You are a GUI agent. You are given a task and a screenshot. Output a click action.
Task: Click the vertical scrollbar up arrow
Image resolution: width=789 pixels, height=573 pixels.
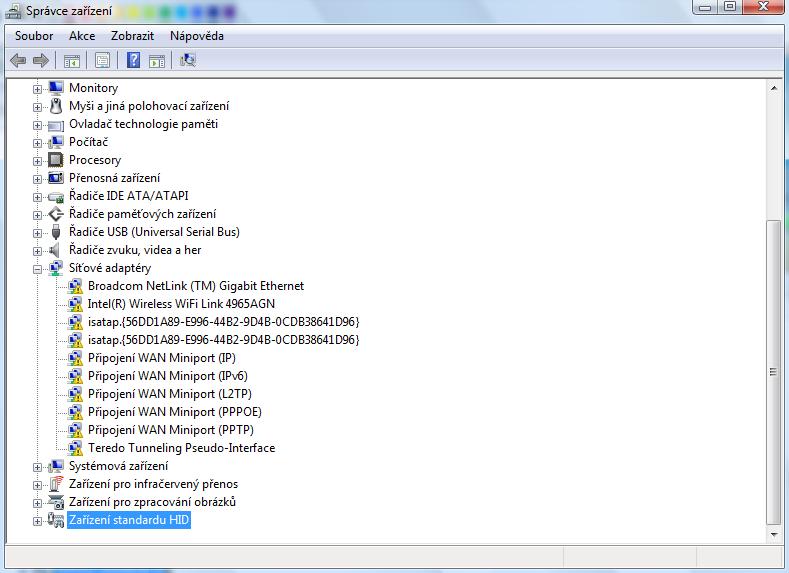(x=773, y=89)
